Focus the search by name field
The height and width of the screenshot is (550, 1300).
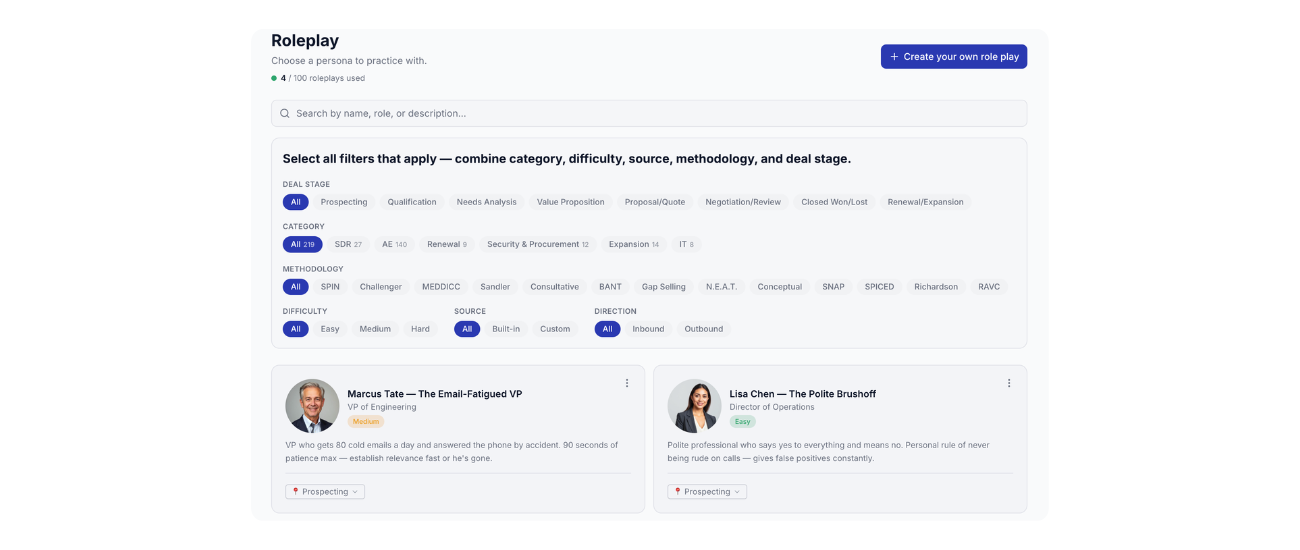click(649, 113)
